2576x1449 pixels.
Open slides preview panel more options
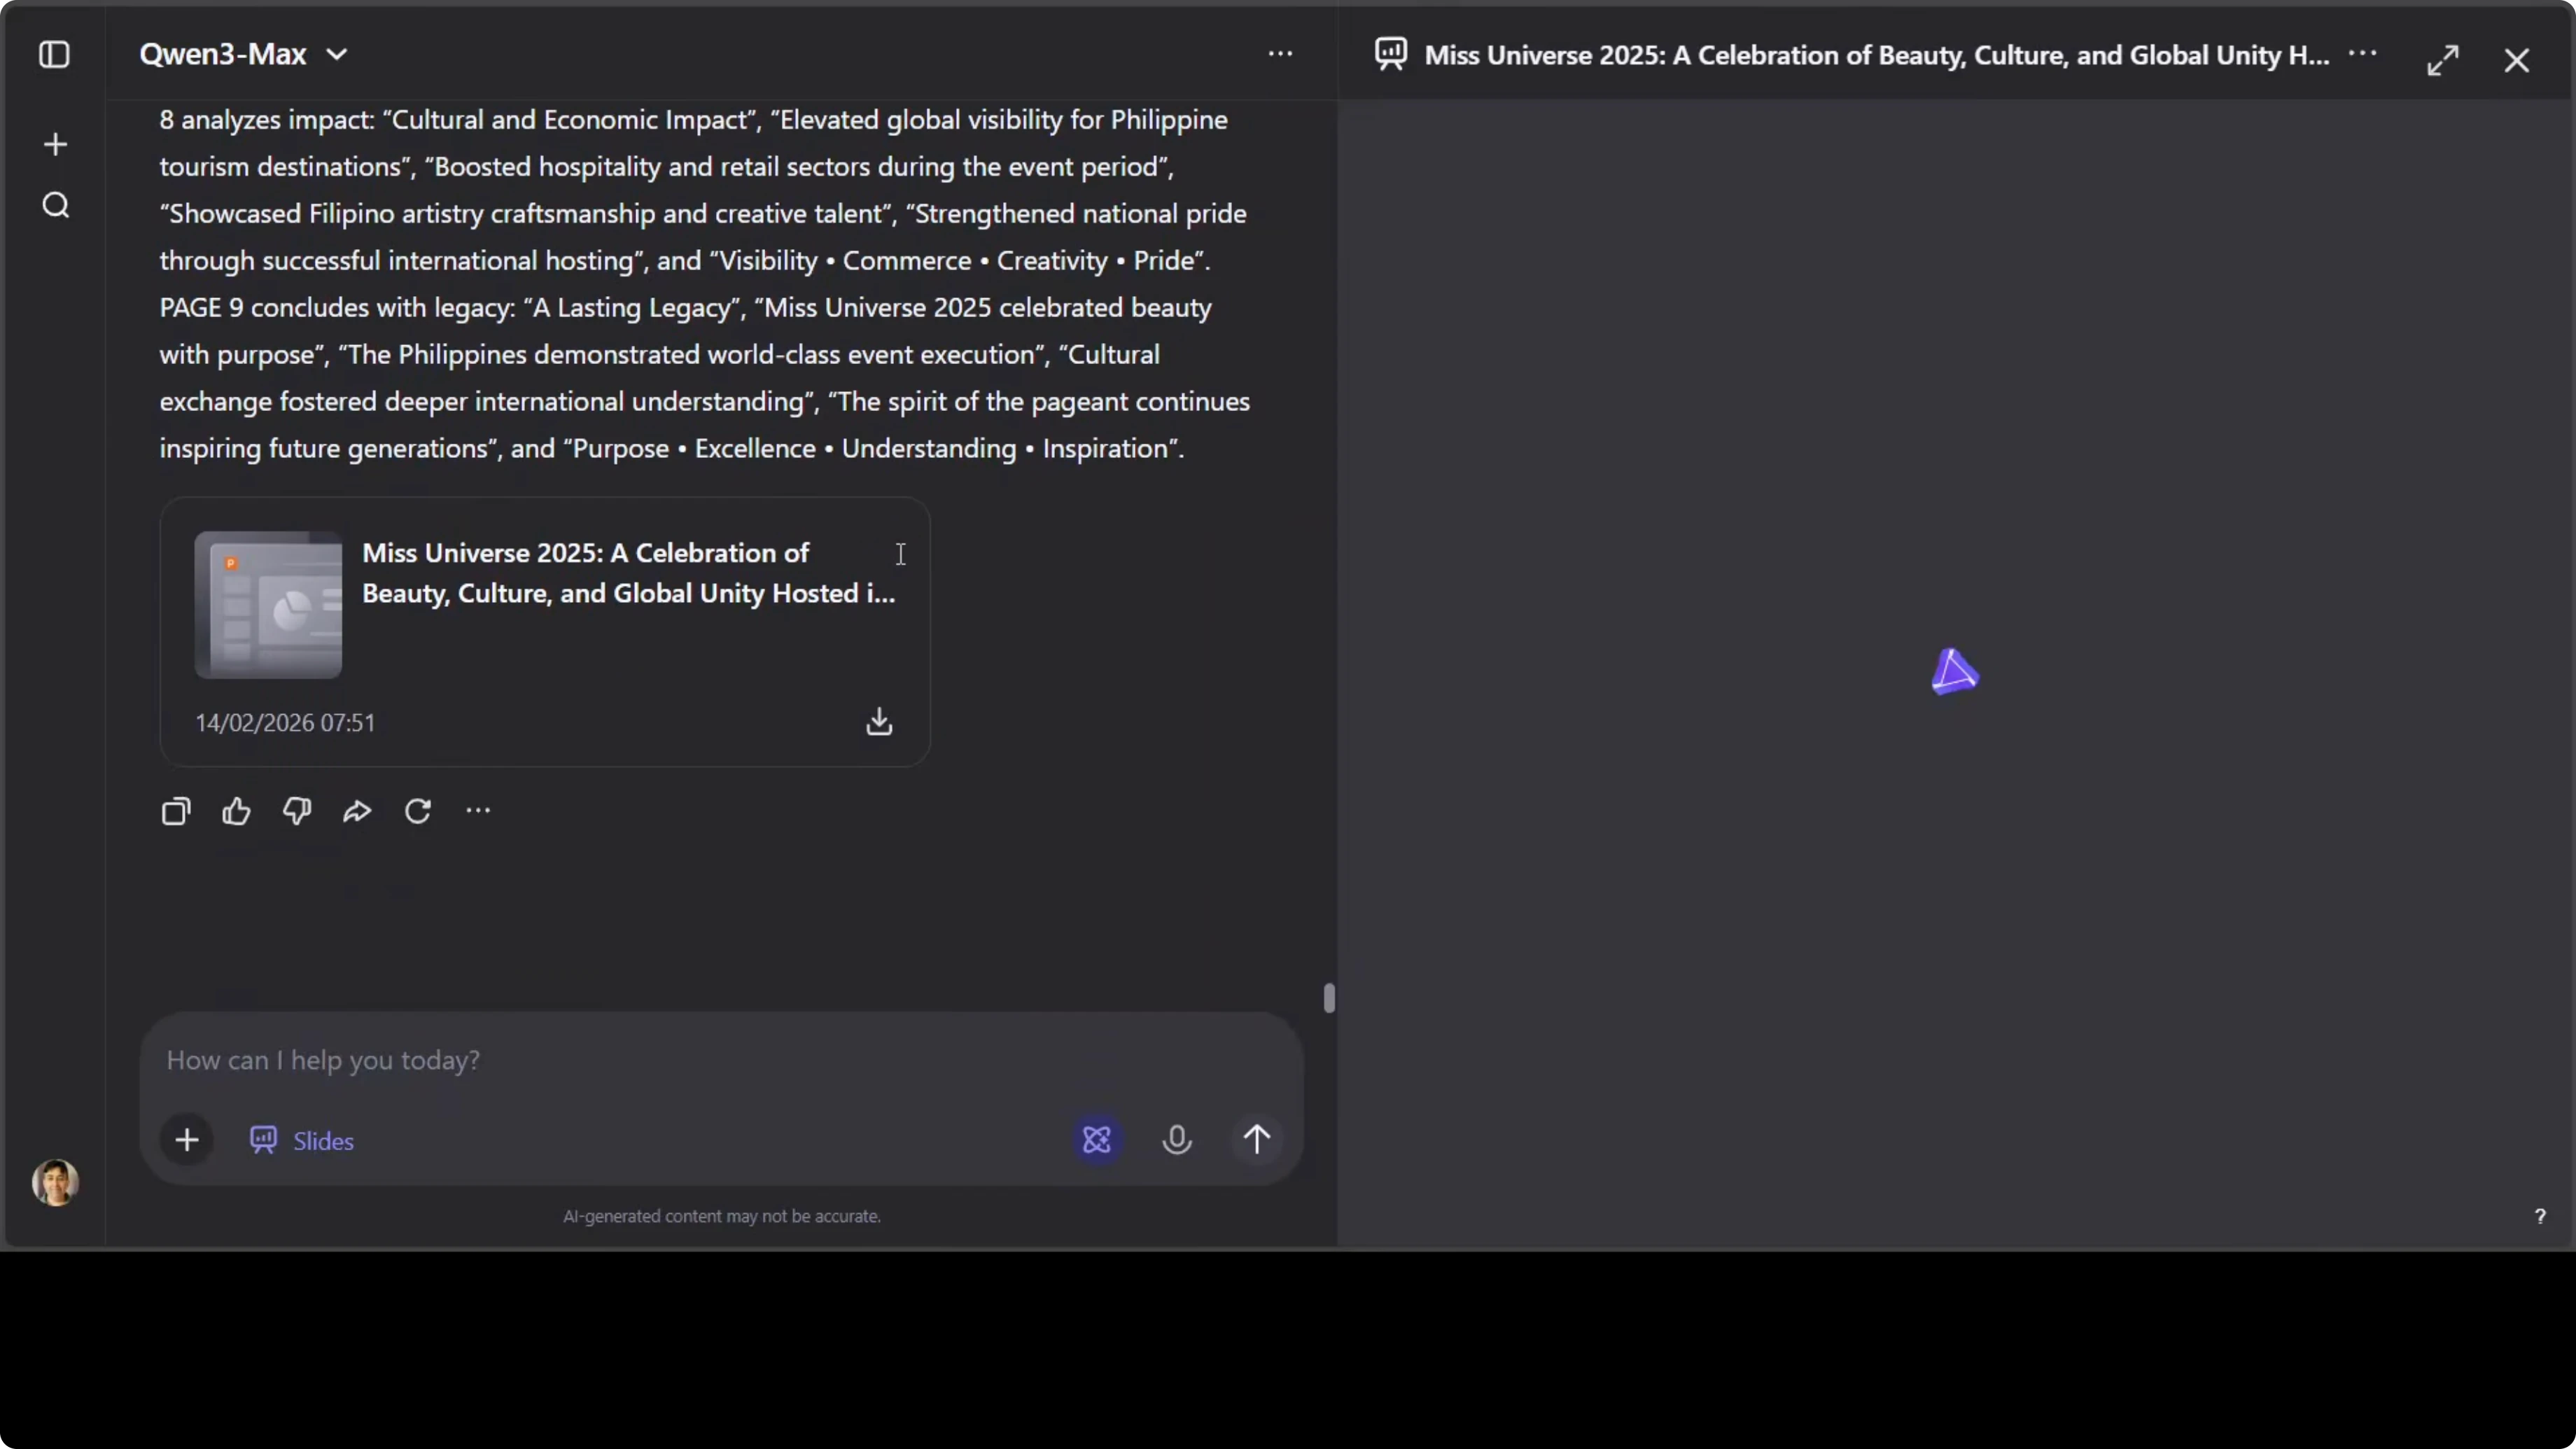pos(2362,54)
